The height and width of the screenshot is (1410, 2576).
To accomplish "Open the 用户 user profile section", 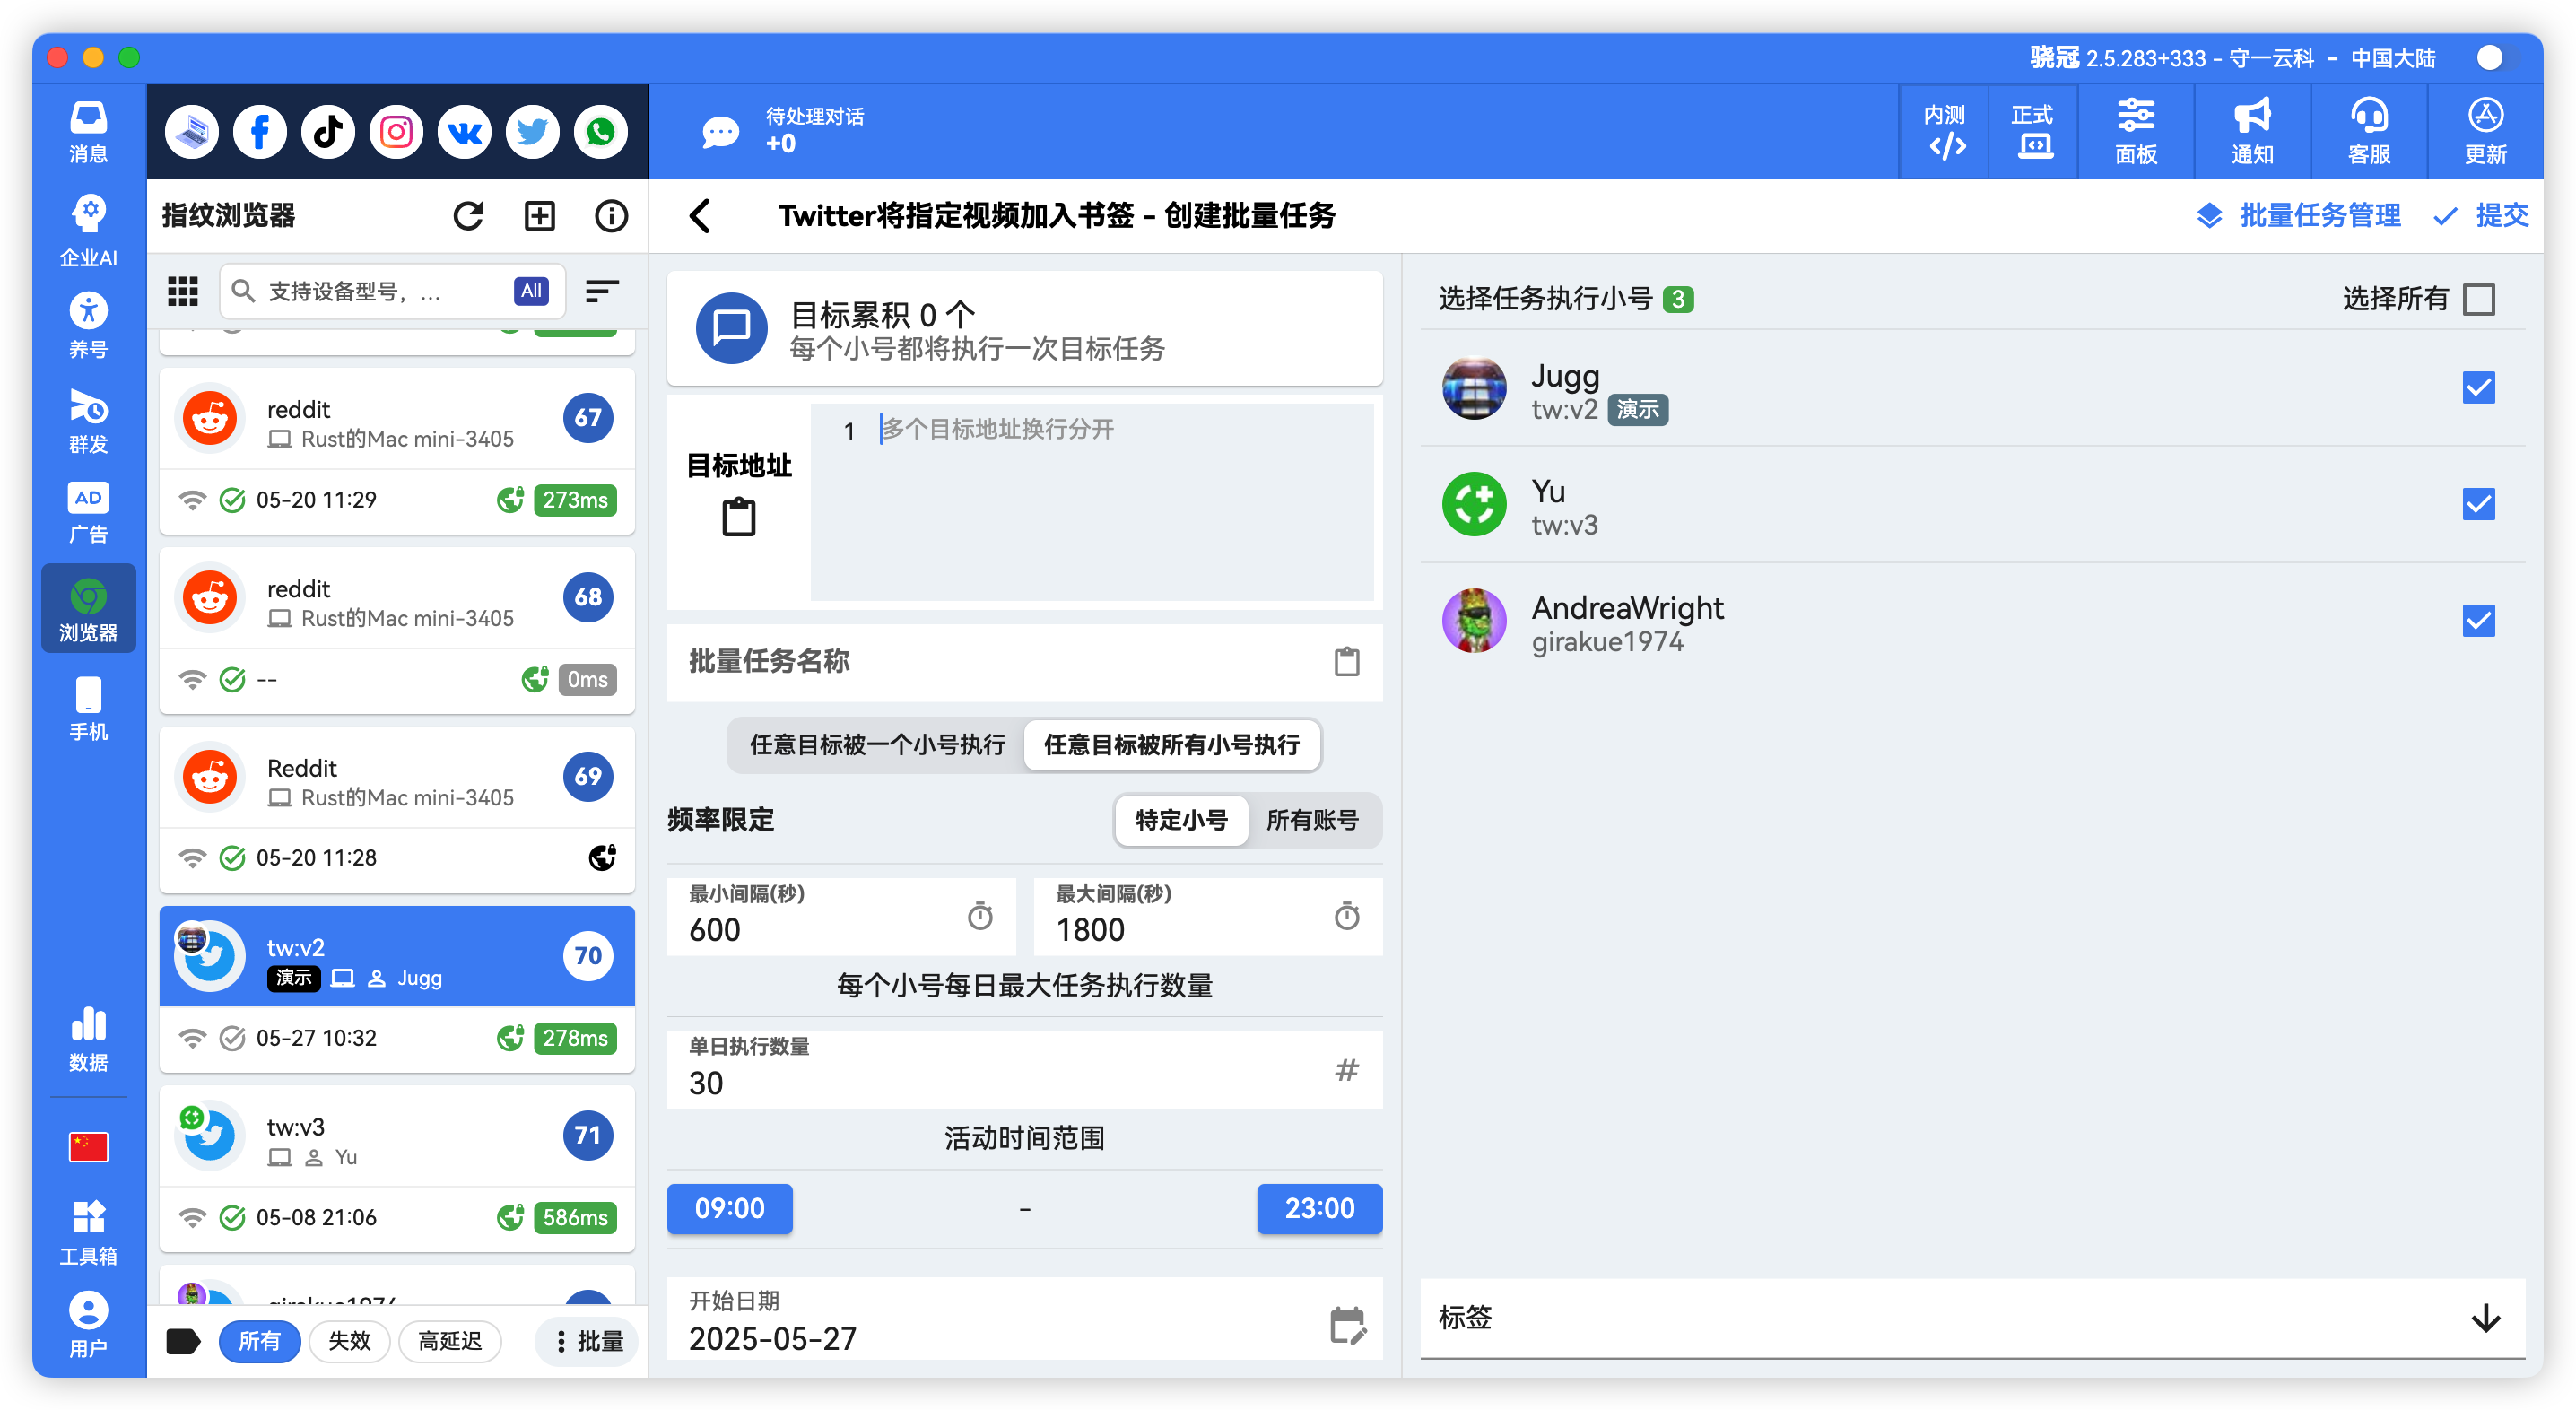I will (x=88, y=1325).
